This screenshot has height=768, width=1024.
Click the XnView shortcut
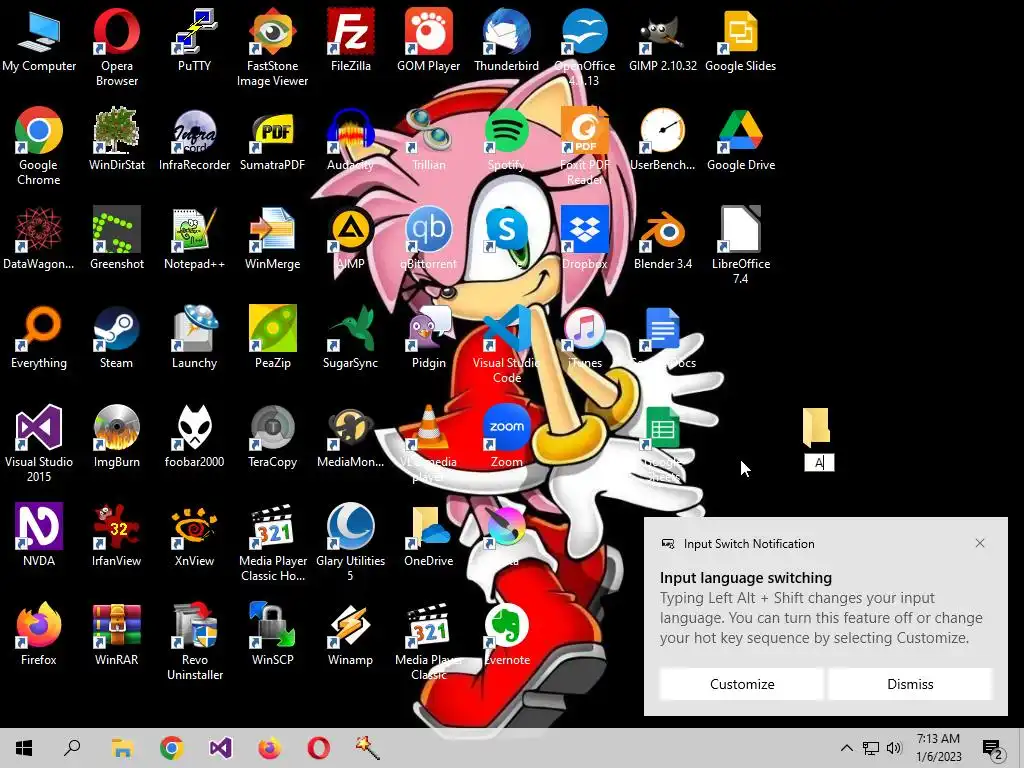[194, 526]
